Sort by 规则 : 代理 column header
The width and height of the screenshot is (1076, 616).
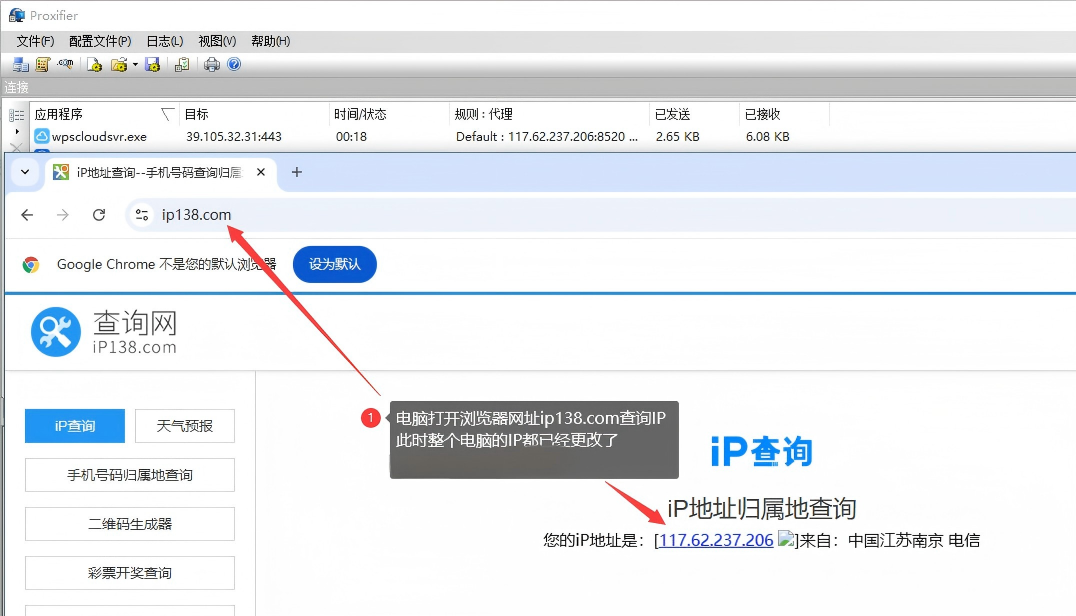tap(549, 115)
